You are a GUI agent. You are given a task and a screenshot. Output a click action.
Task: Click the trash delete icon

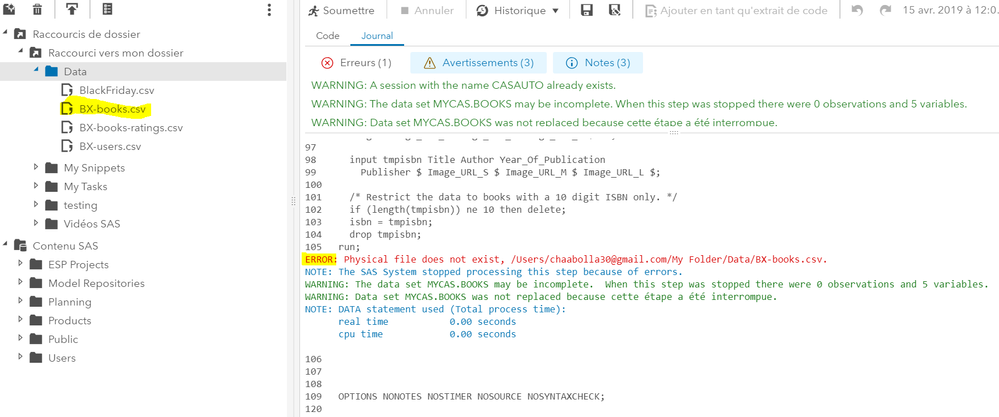(38, 10)
